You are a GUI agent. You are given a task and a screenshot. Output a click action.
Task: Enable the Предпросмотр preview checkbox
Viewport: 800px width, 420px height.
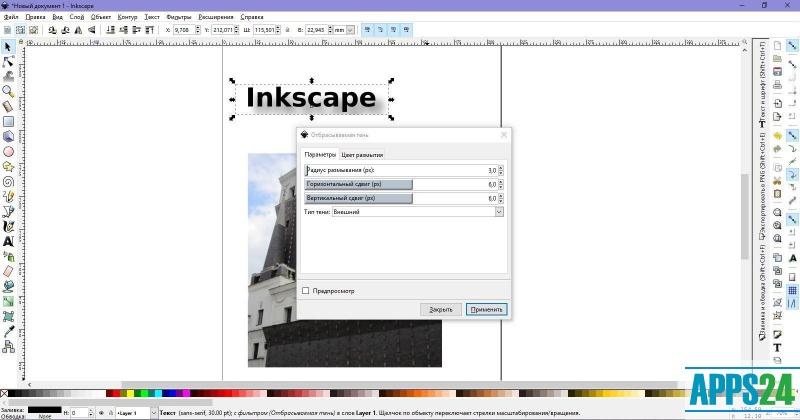point(306,291)
